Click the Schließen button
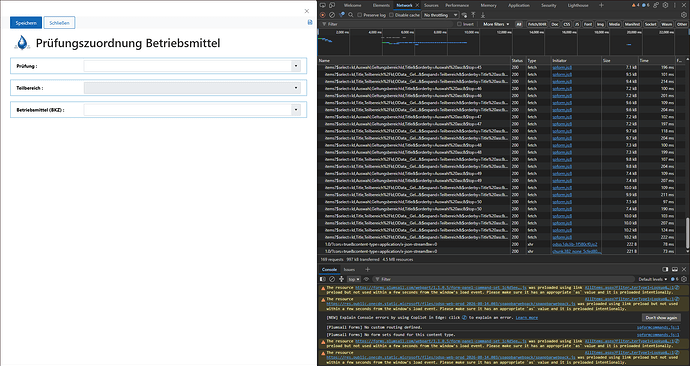This screenshot has width=690, height=366. pos(59,23)
